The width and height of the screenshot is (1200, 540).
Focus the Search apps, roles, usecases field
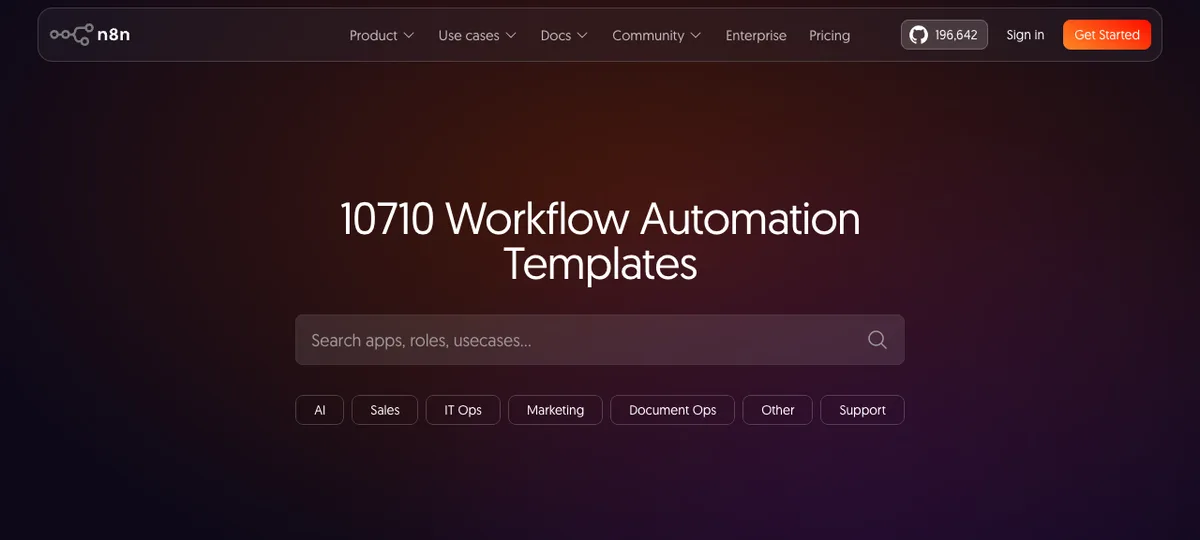600,340
